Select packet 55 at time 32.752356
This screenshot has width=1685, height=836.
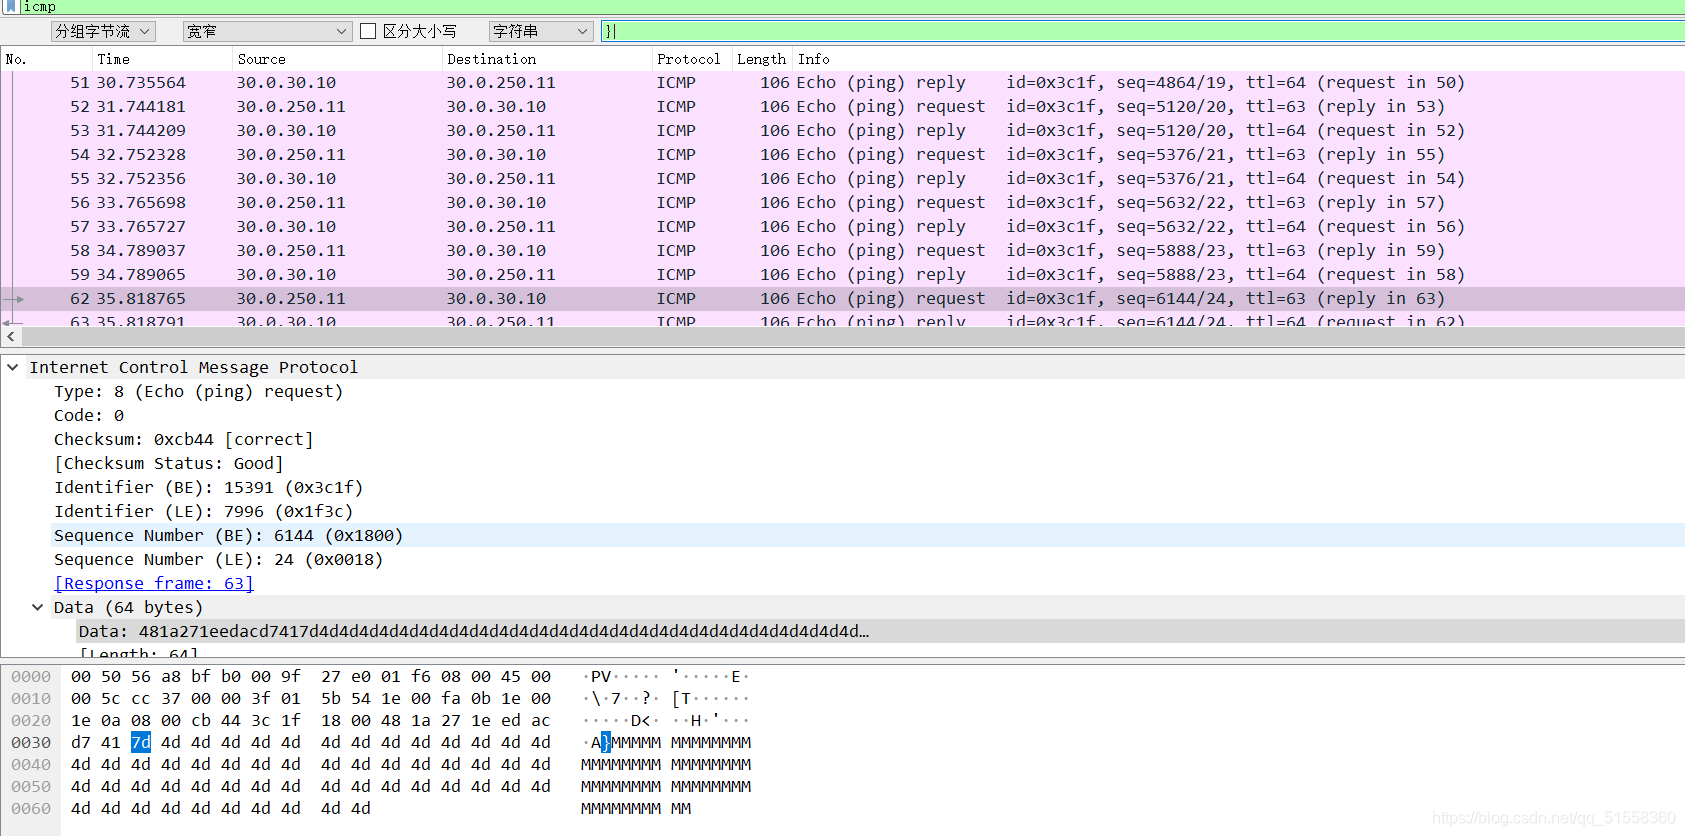[842, 178]
